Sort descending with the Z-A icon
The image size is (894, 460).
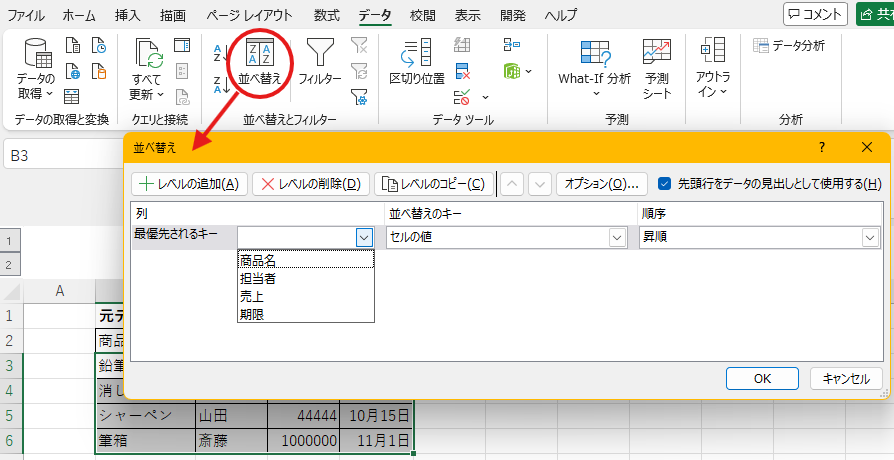click(x=221, y=85)
